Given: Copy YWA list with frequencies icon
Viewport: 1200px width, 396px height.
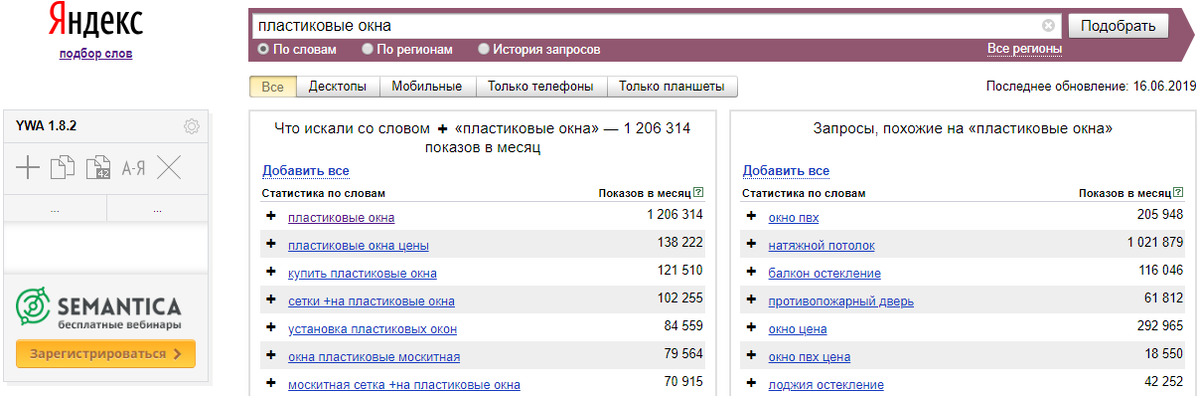Looking at the screenshot, I should point(98,168).
